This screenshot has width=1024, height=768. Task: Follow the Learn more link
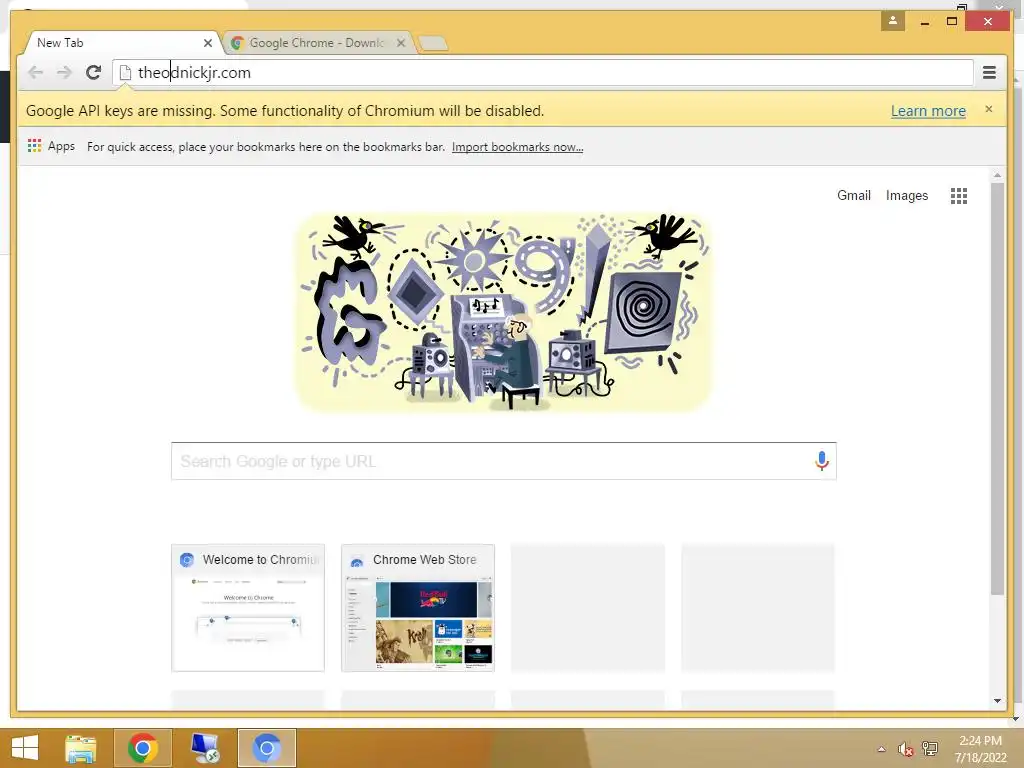[x=928, y=111]
